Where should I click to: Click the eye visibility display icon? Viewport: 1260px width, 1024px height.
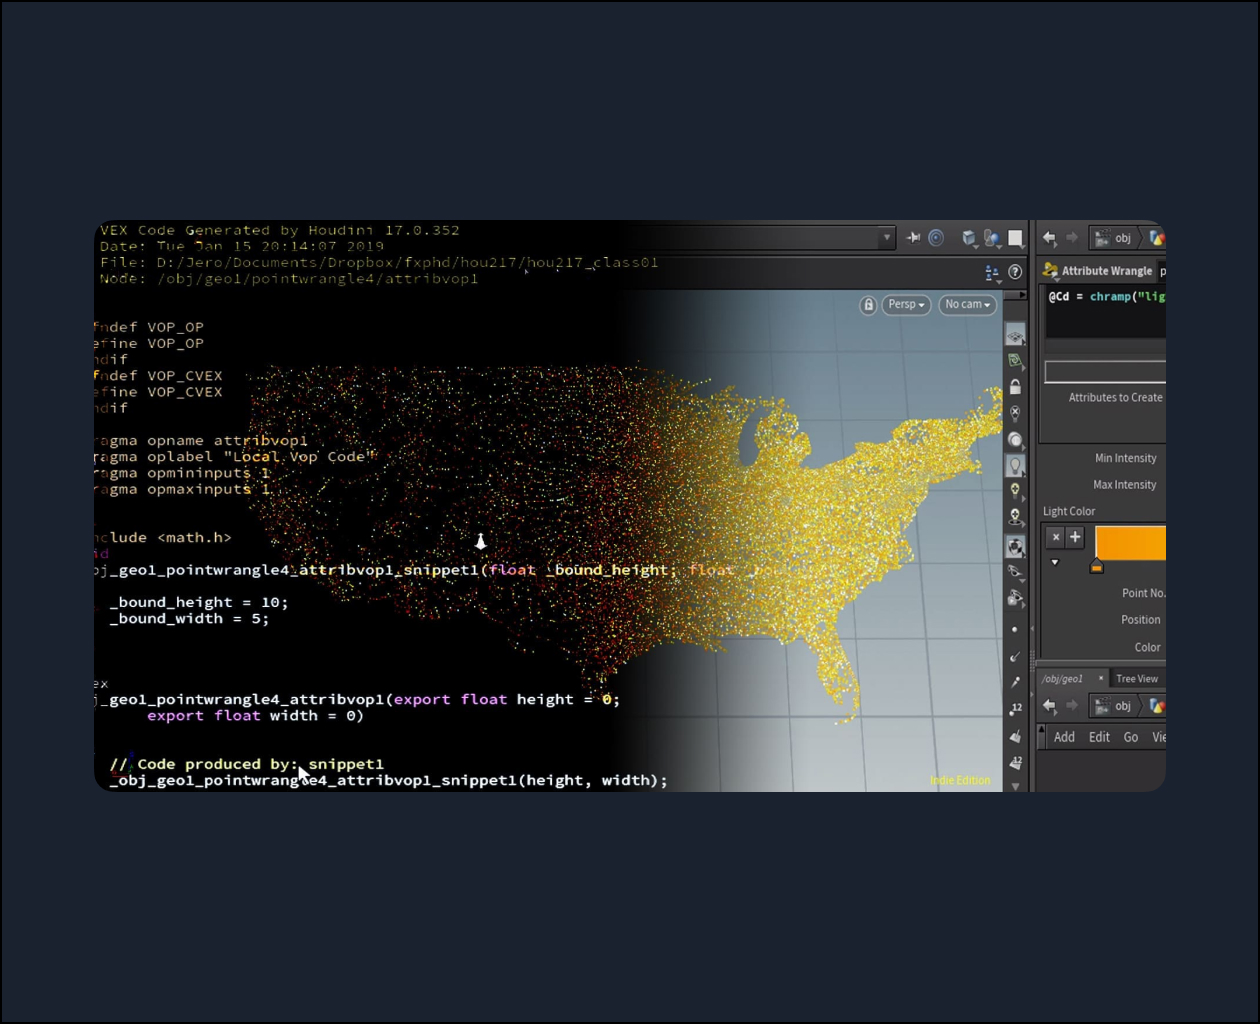tap(1015, 572)
